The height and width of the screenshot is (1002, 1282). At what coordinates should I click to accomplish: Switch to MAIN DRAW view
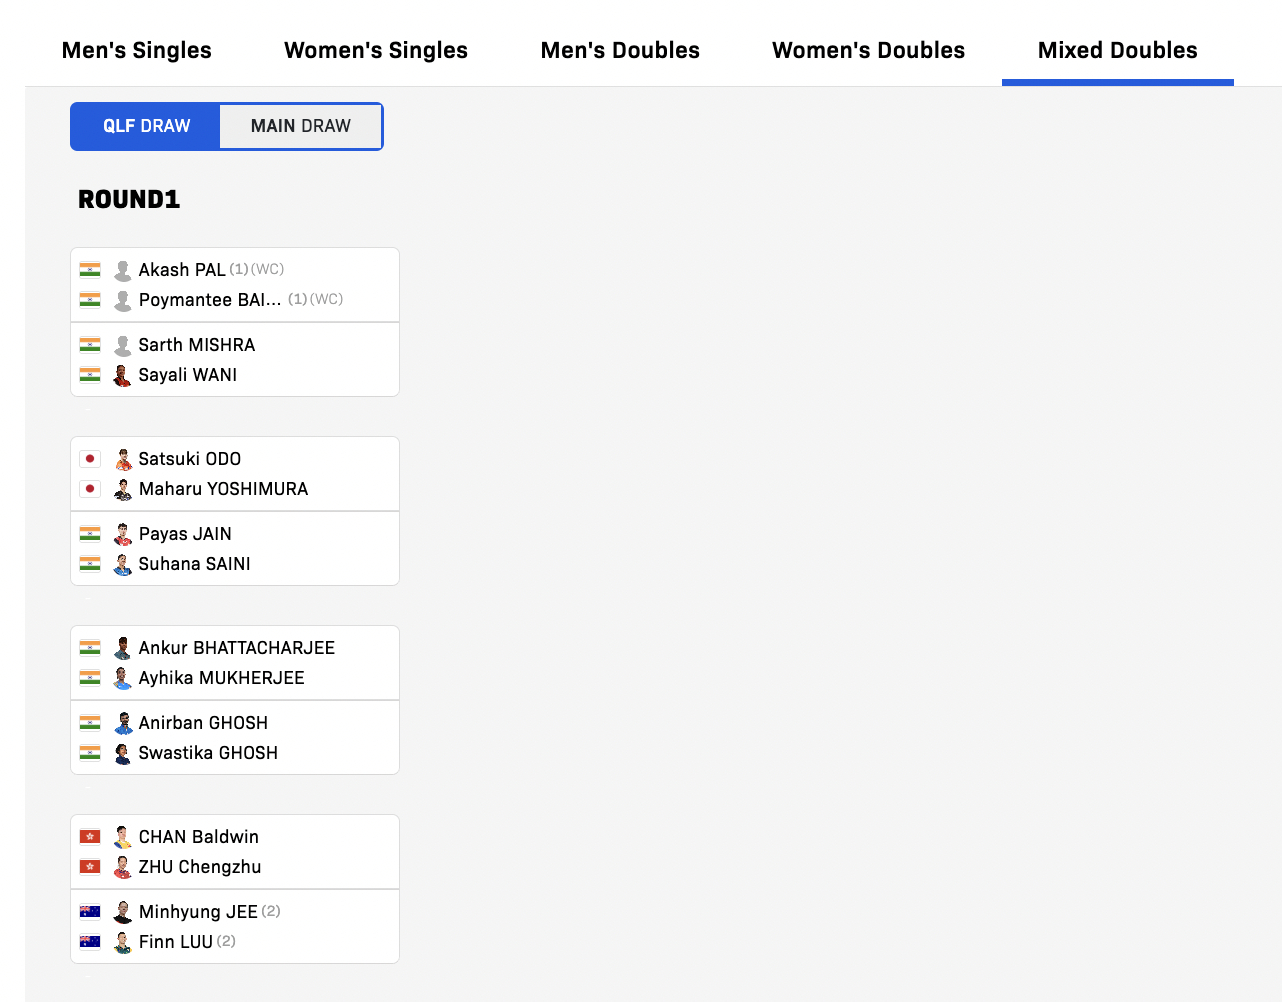tap(301, 126)
